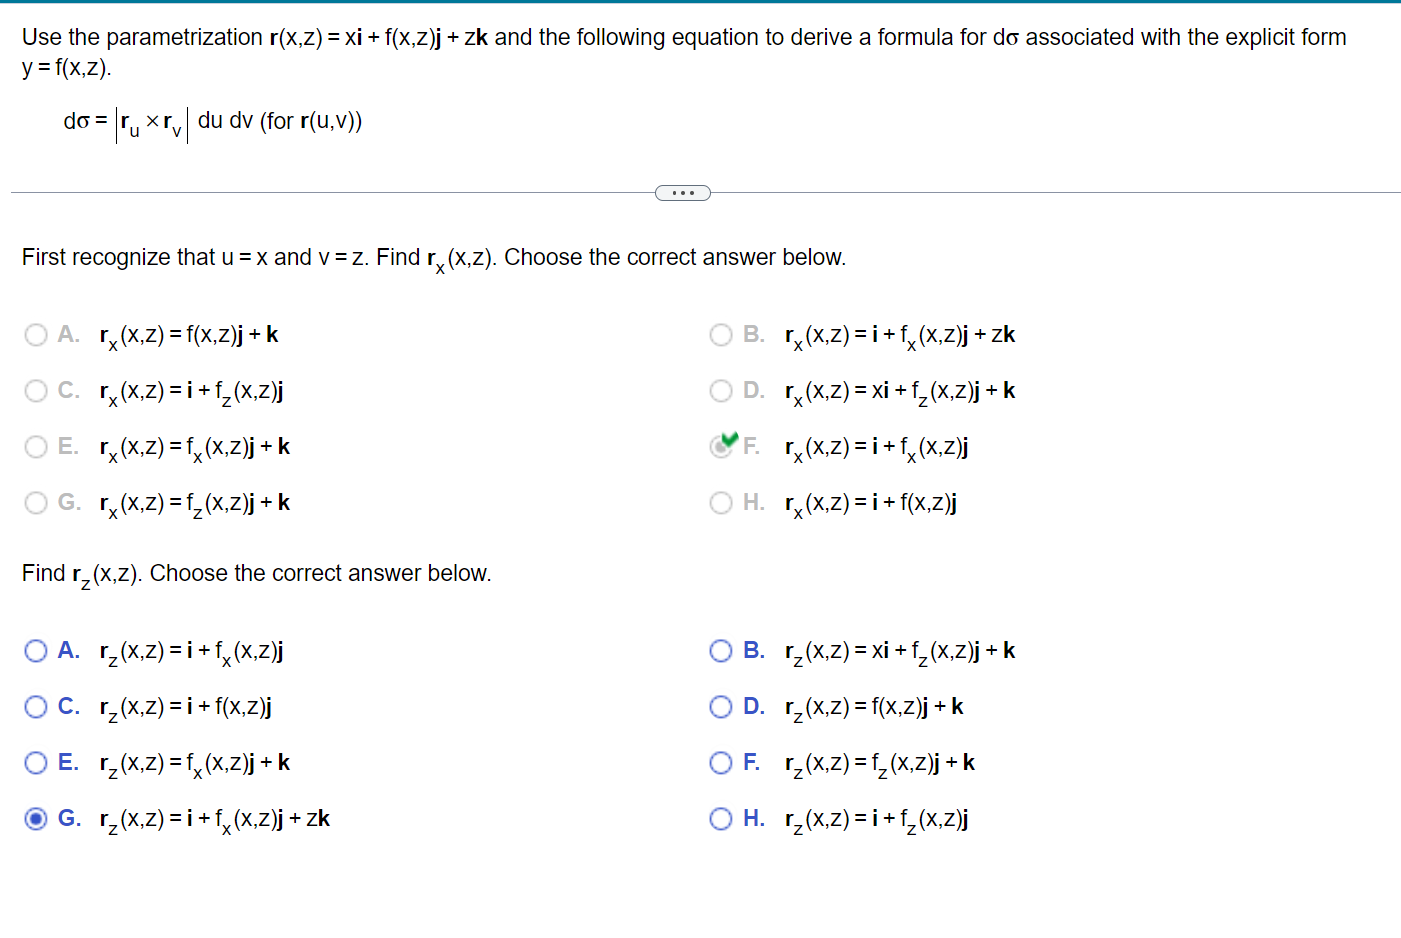Choose answer H with i + f_z(x,z)j
The height and width of the screenshot is (938, 1401).
(x=721, y=818)
